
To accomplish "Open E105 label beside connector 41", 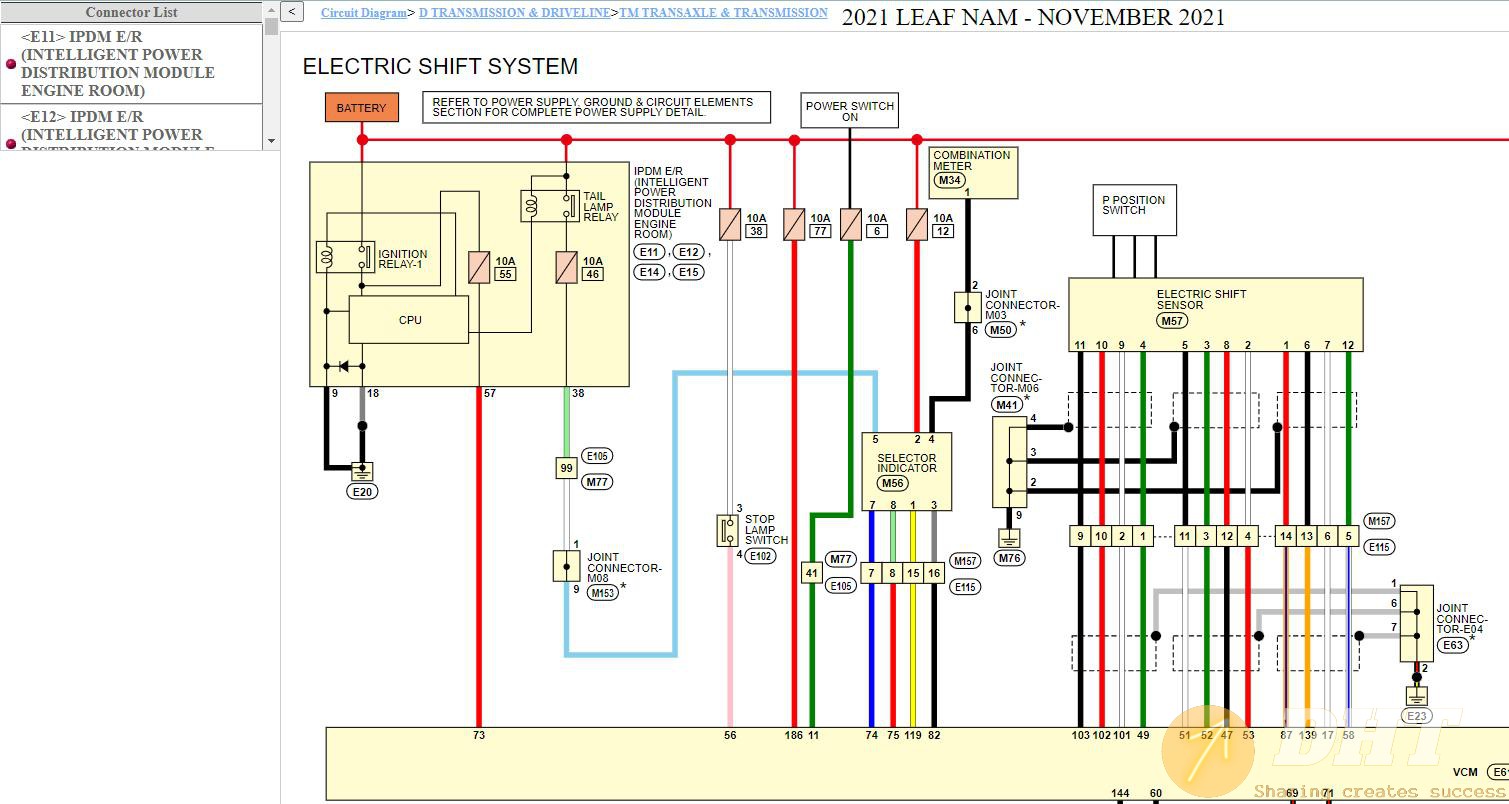I will click(840, 586).
